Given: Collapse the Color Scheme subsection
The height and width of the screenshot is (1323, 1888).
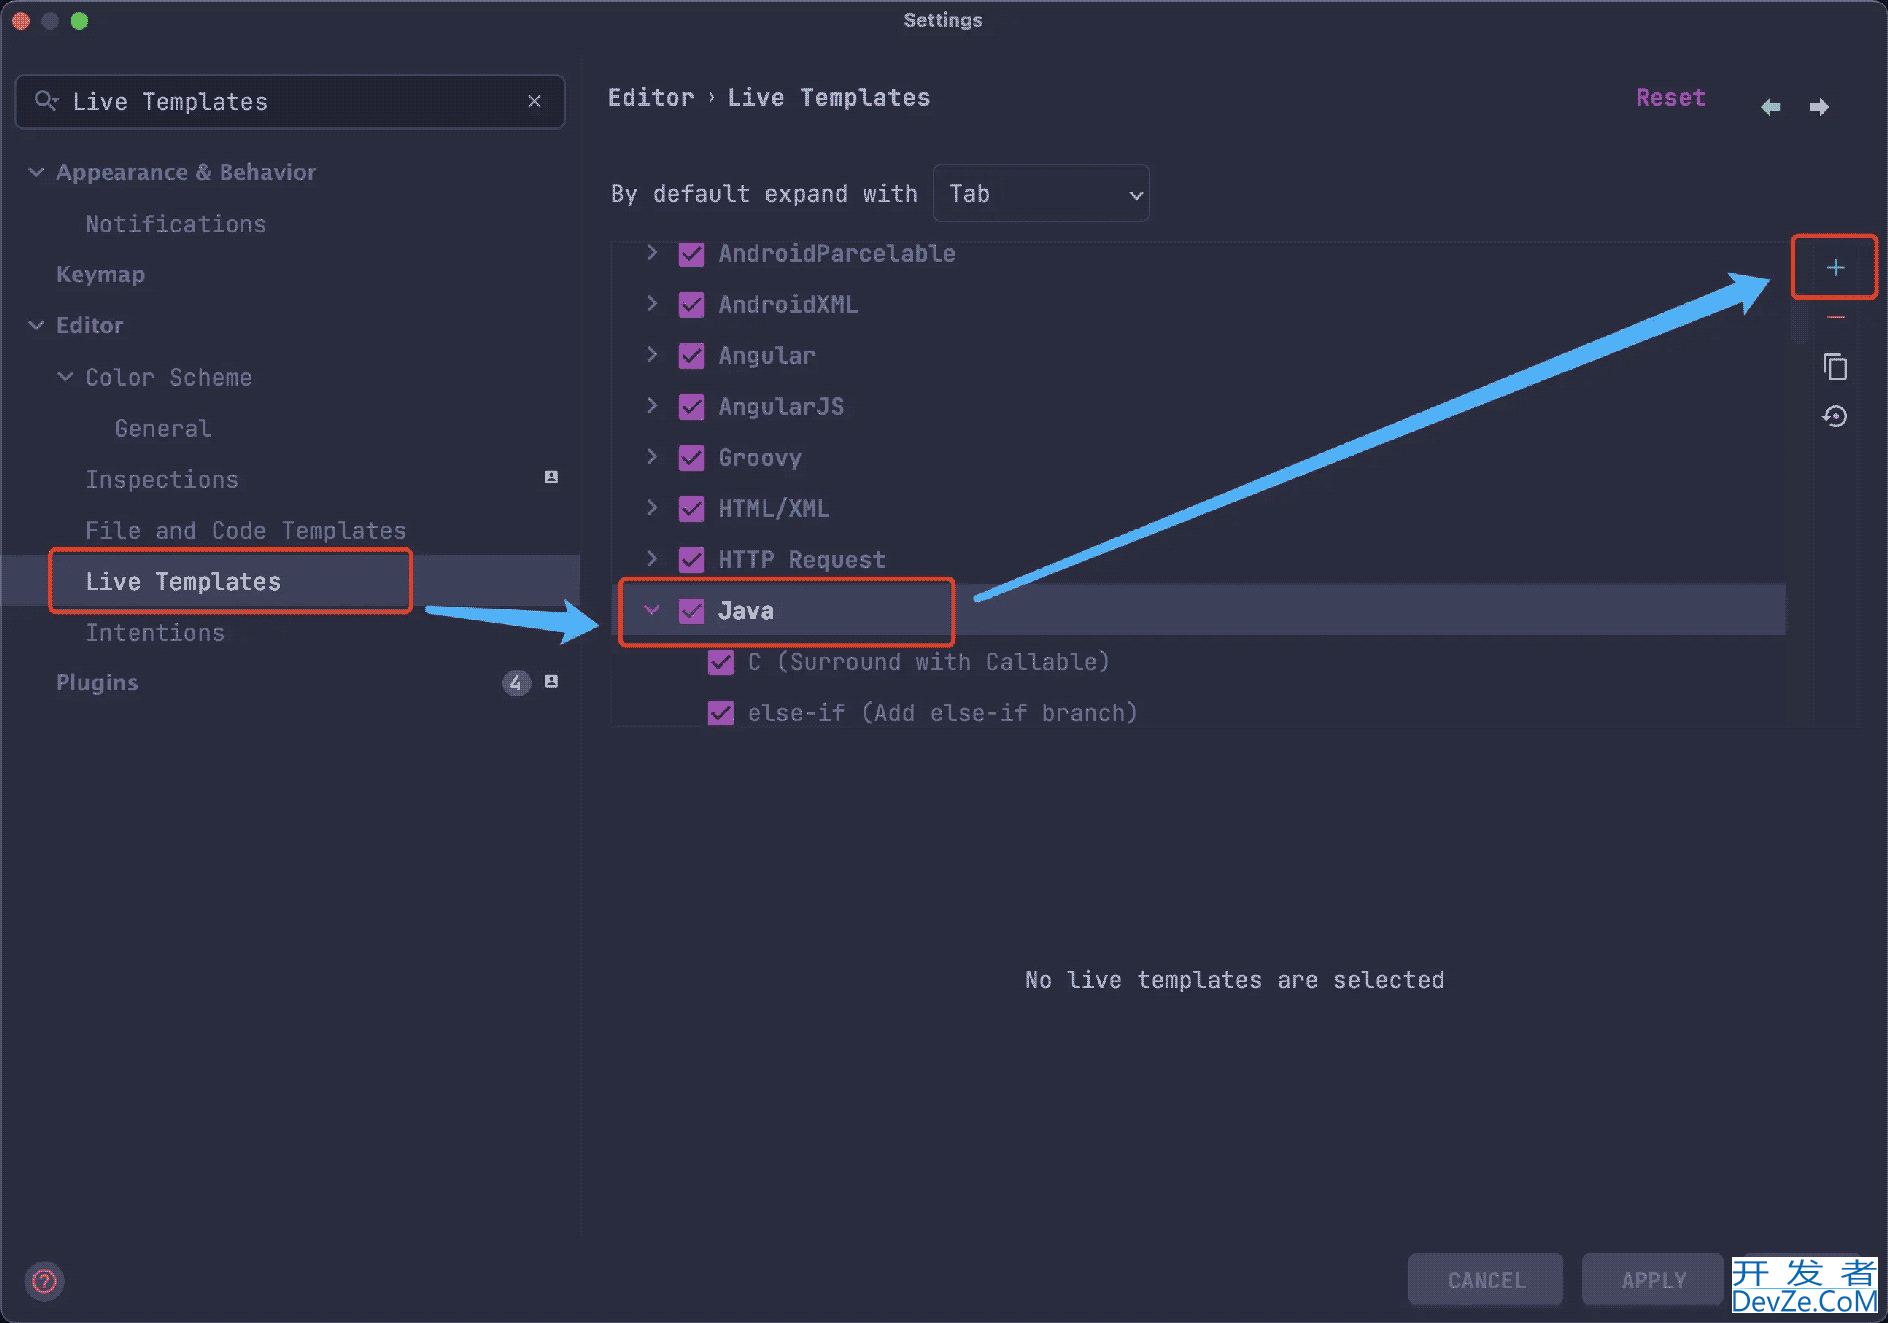Looking at the screenshot, I should [65, 377].
